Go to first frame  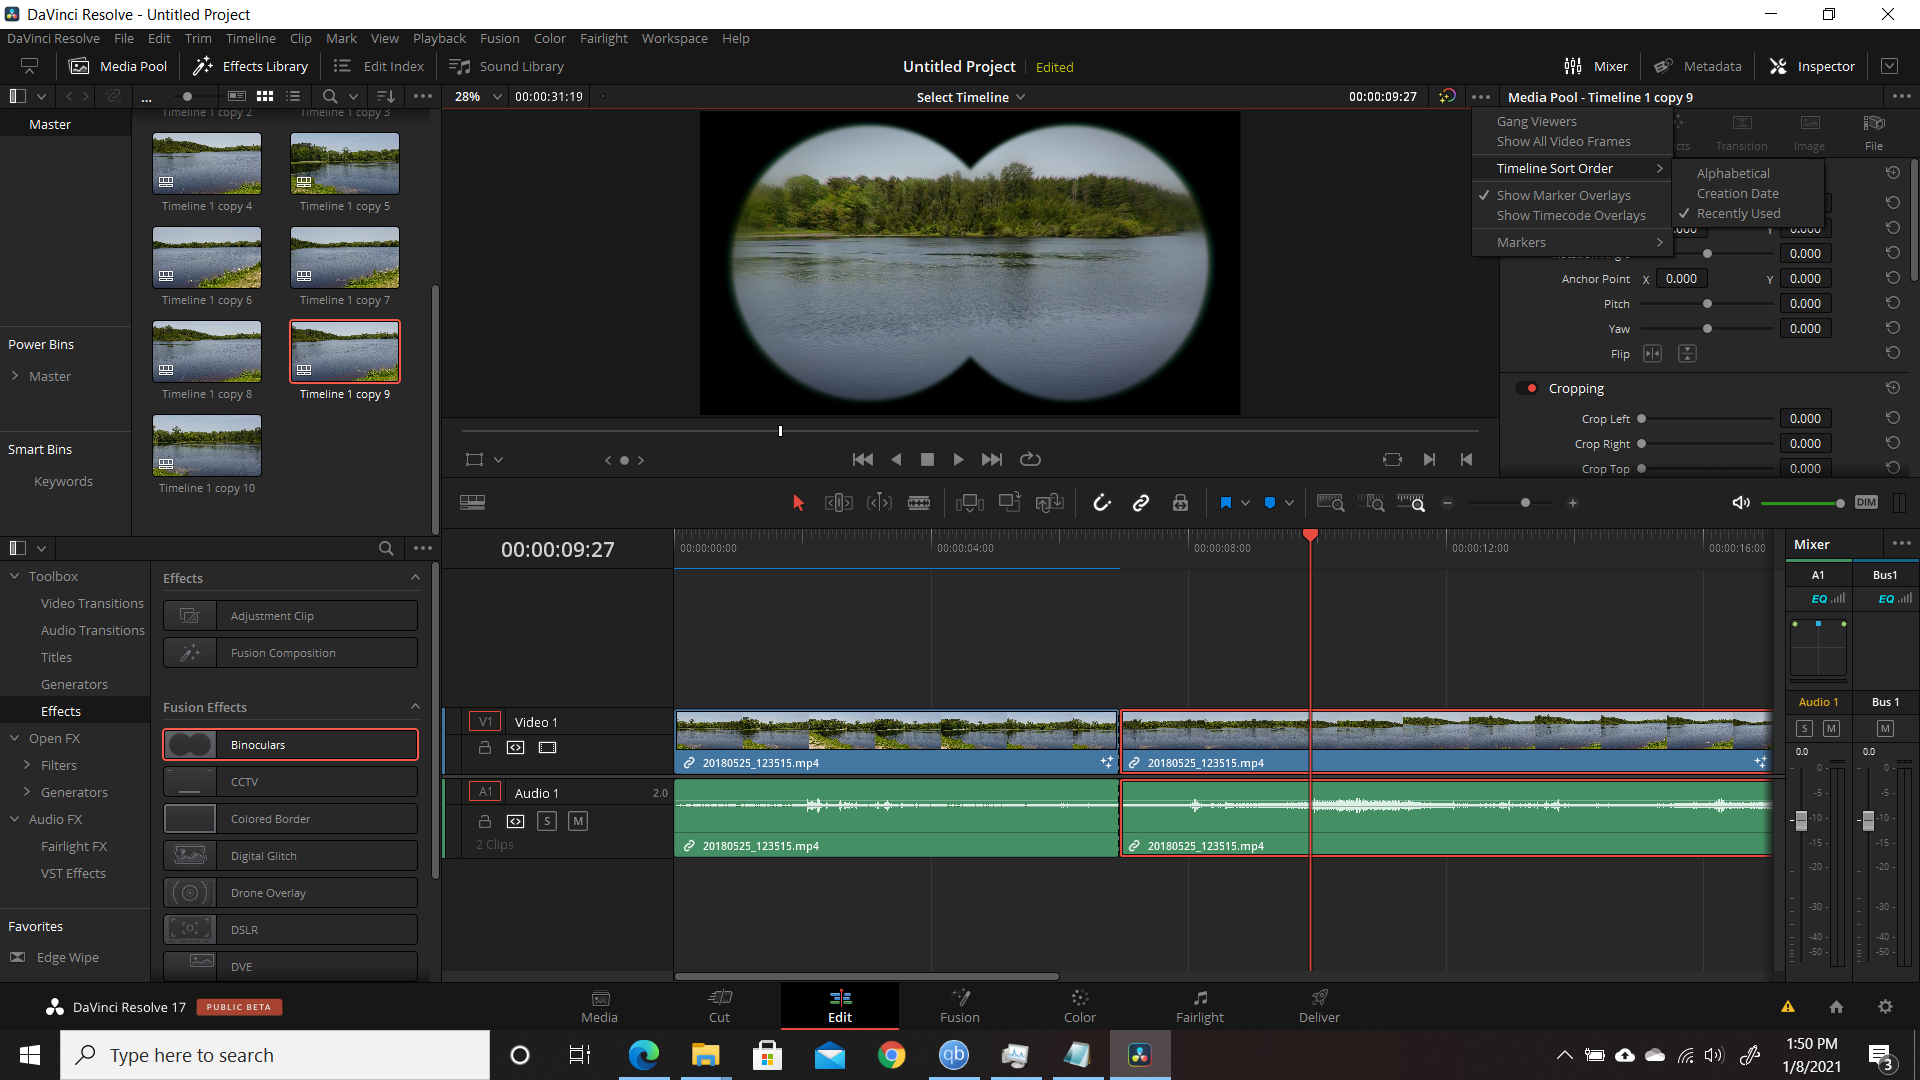(862, 460)
